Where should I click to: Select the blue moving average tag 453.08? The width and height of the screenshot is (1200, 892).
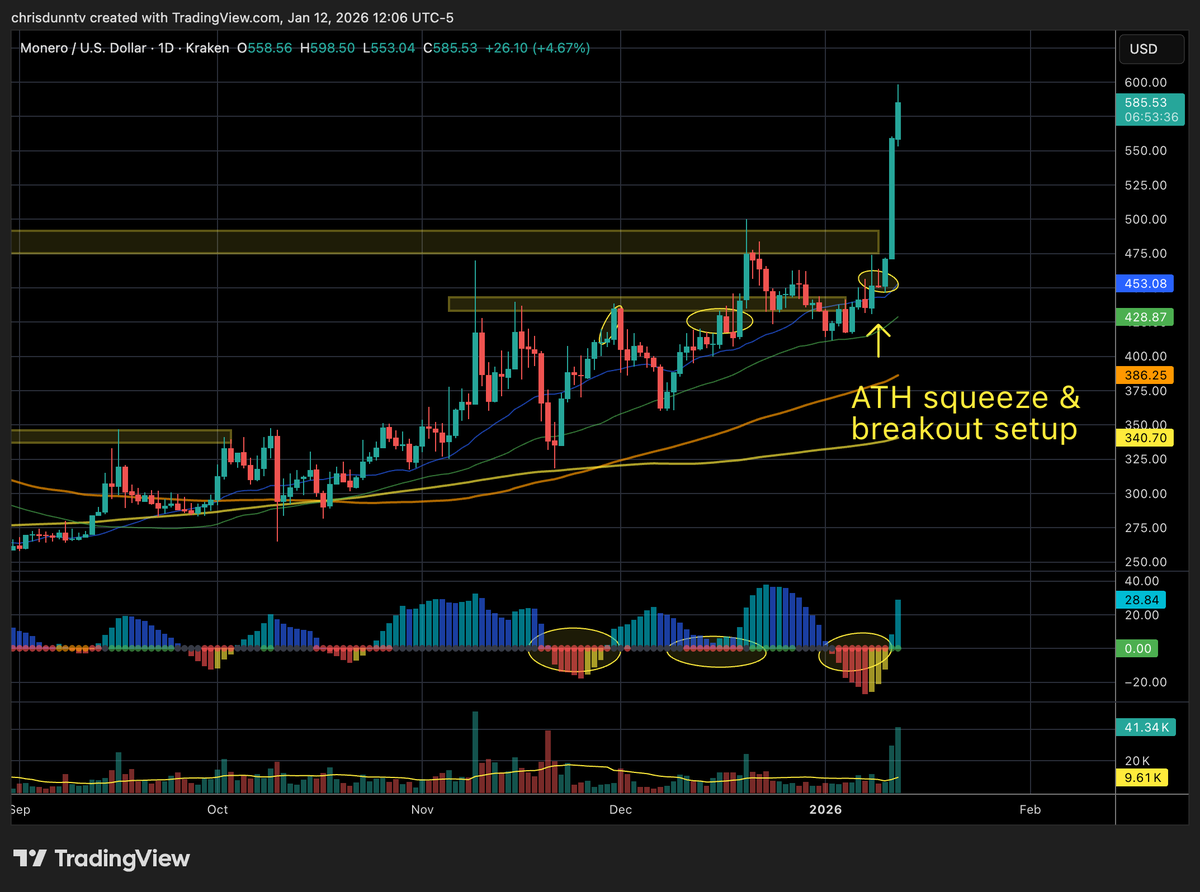tap(1145, 283)
